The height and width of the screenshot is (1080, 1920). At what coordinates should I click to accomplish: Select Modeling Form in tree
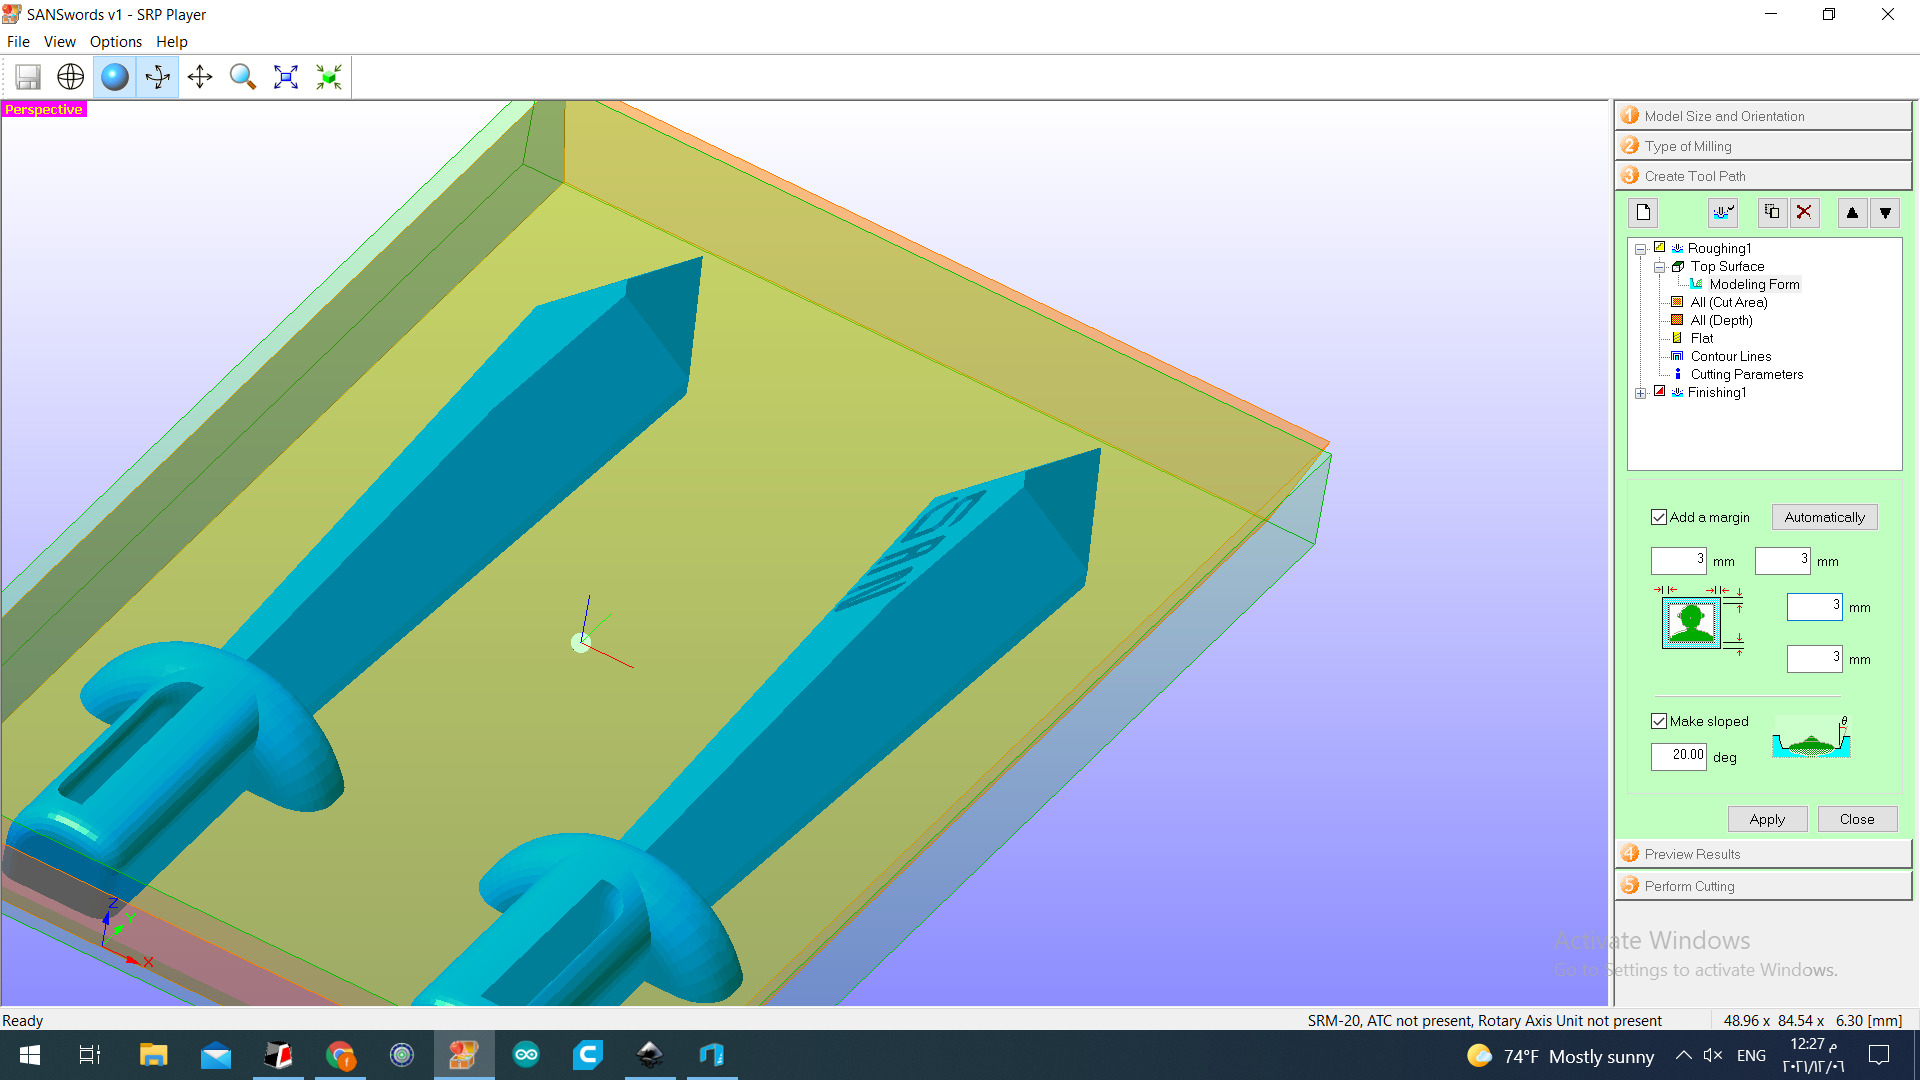click(1754, 284)
